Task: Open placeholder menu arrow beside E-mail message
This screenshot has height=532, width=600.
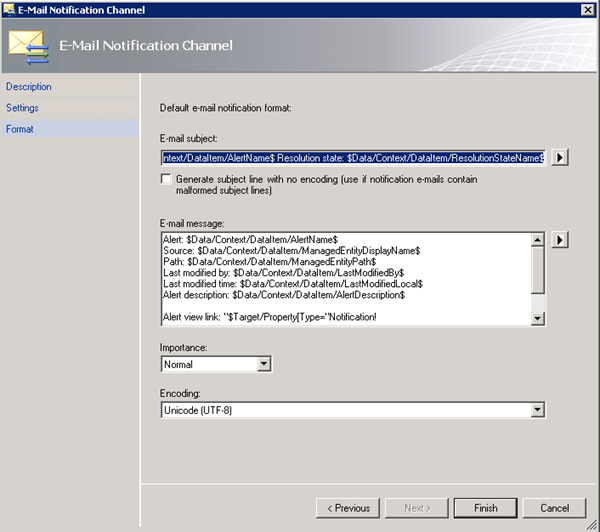Action: (560, 240)
